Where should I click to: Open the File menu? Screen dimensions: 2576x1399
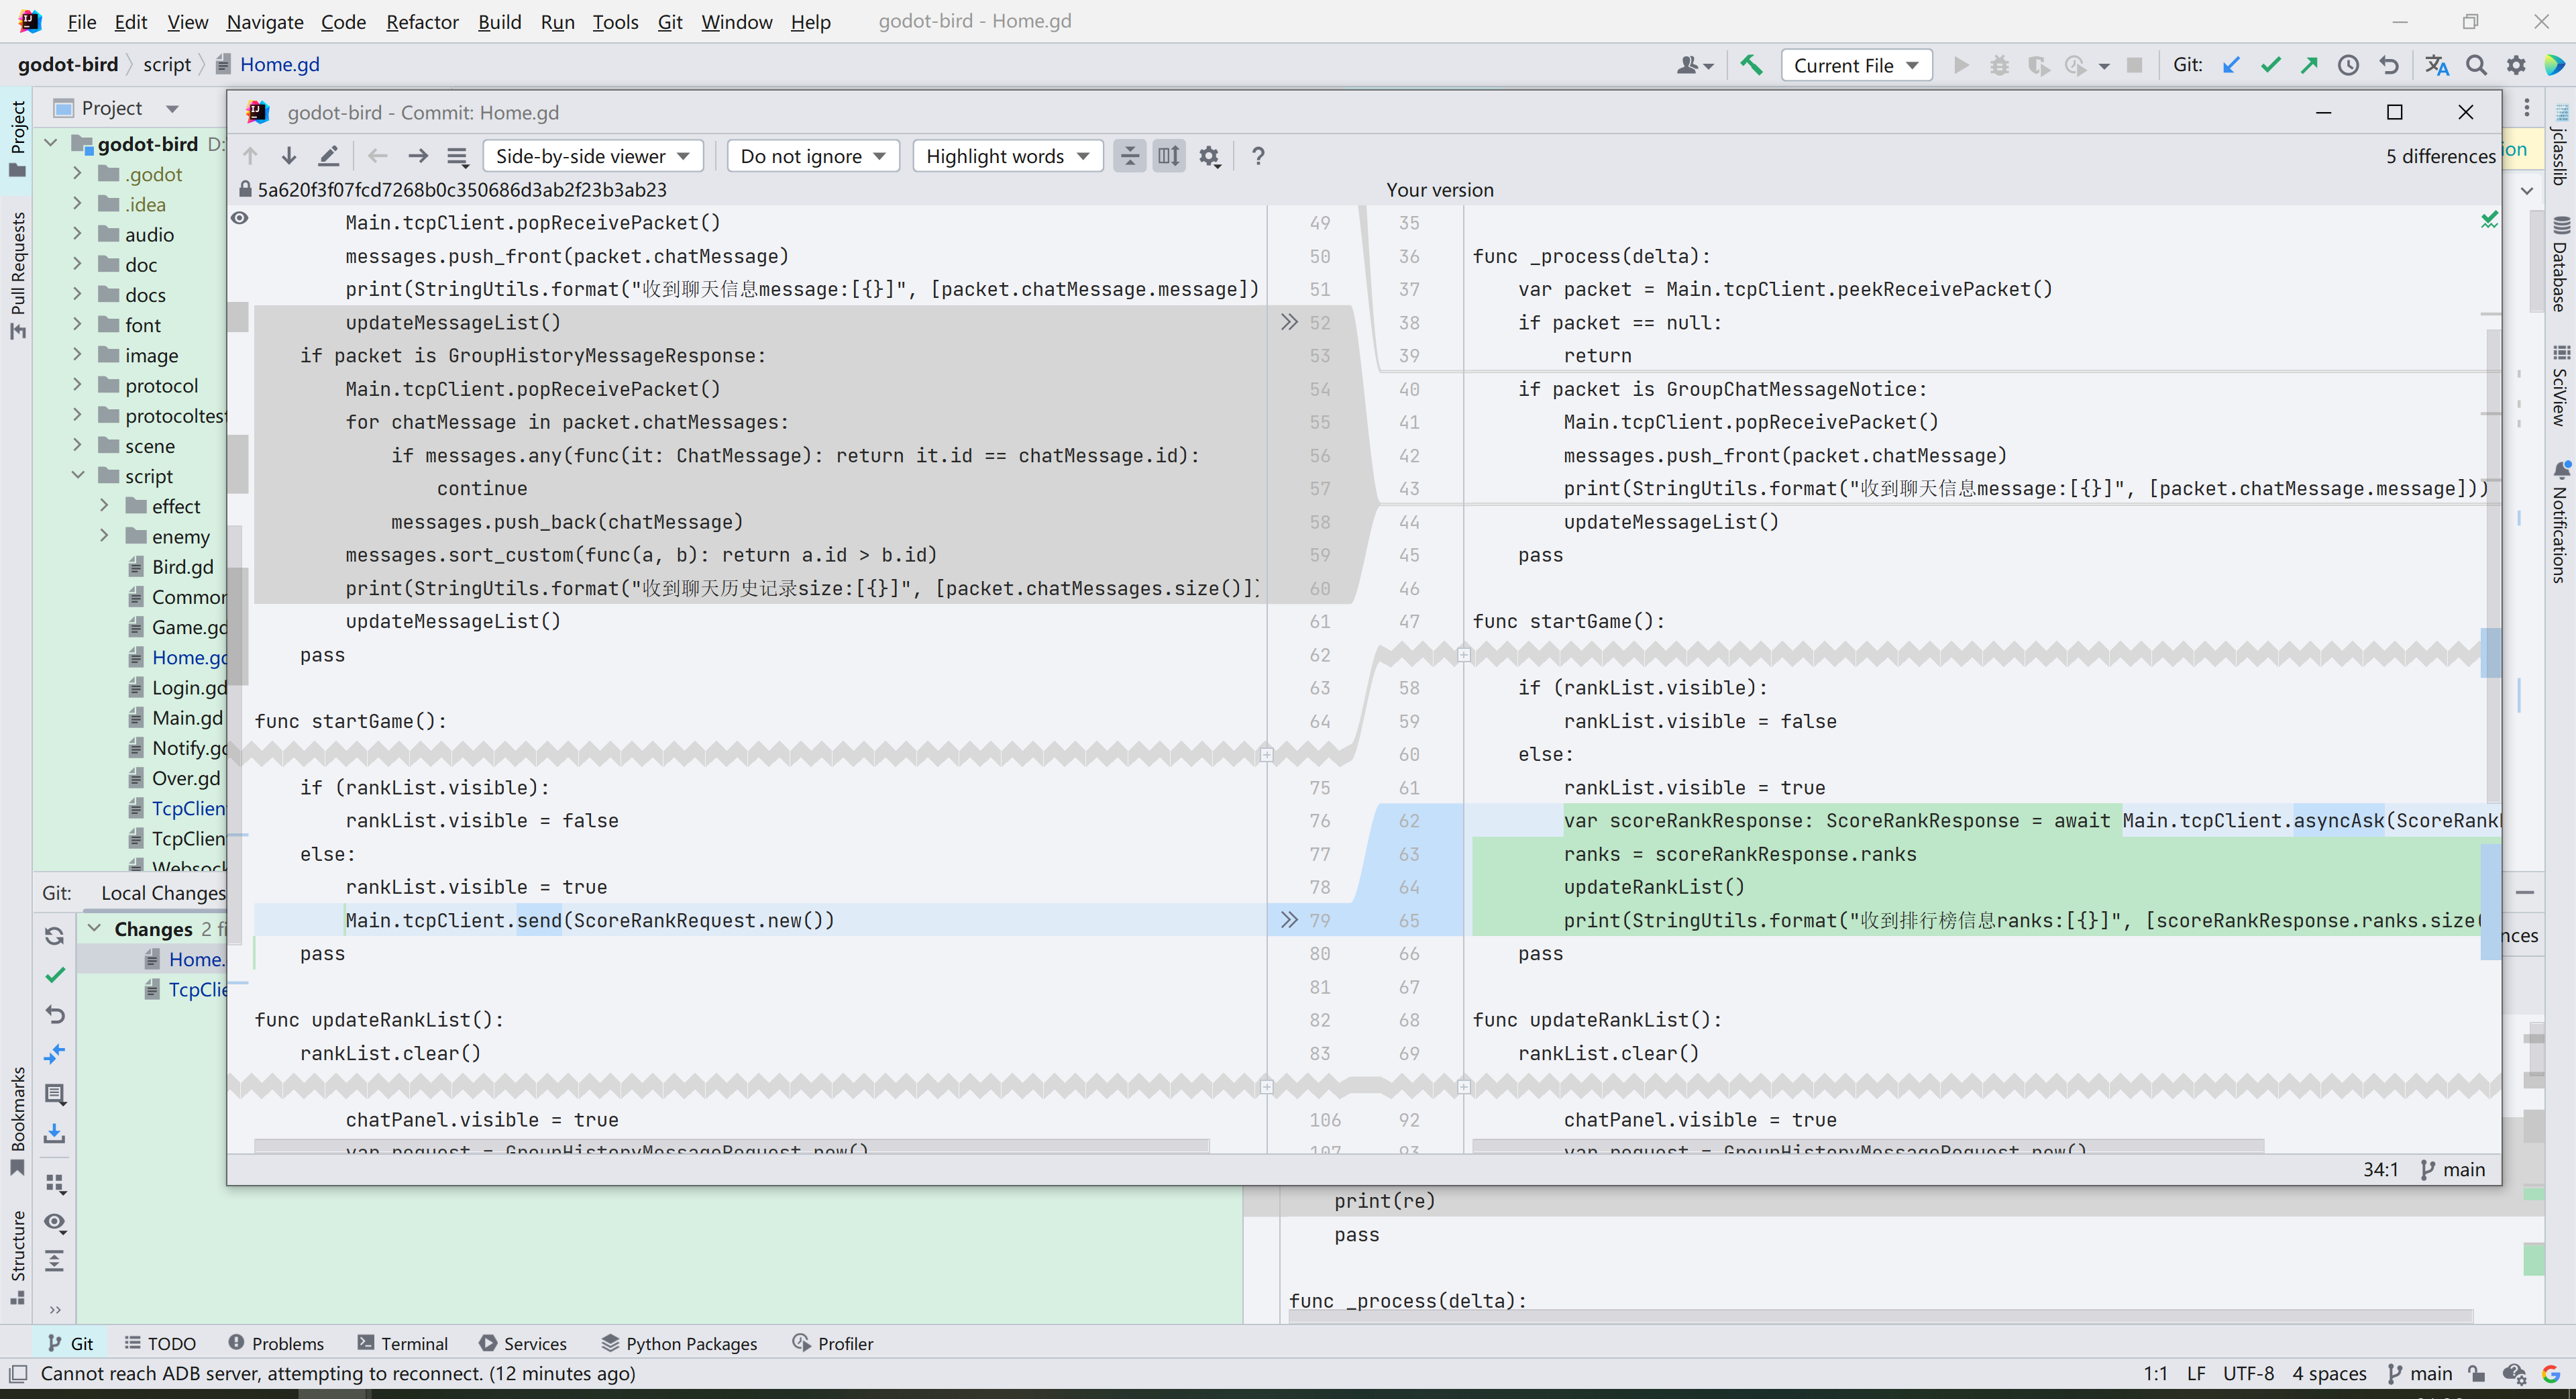[x=81, y=21]
